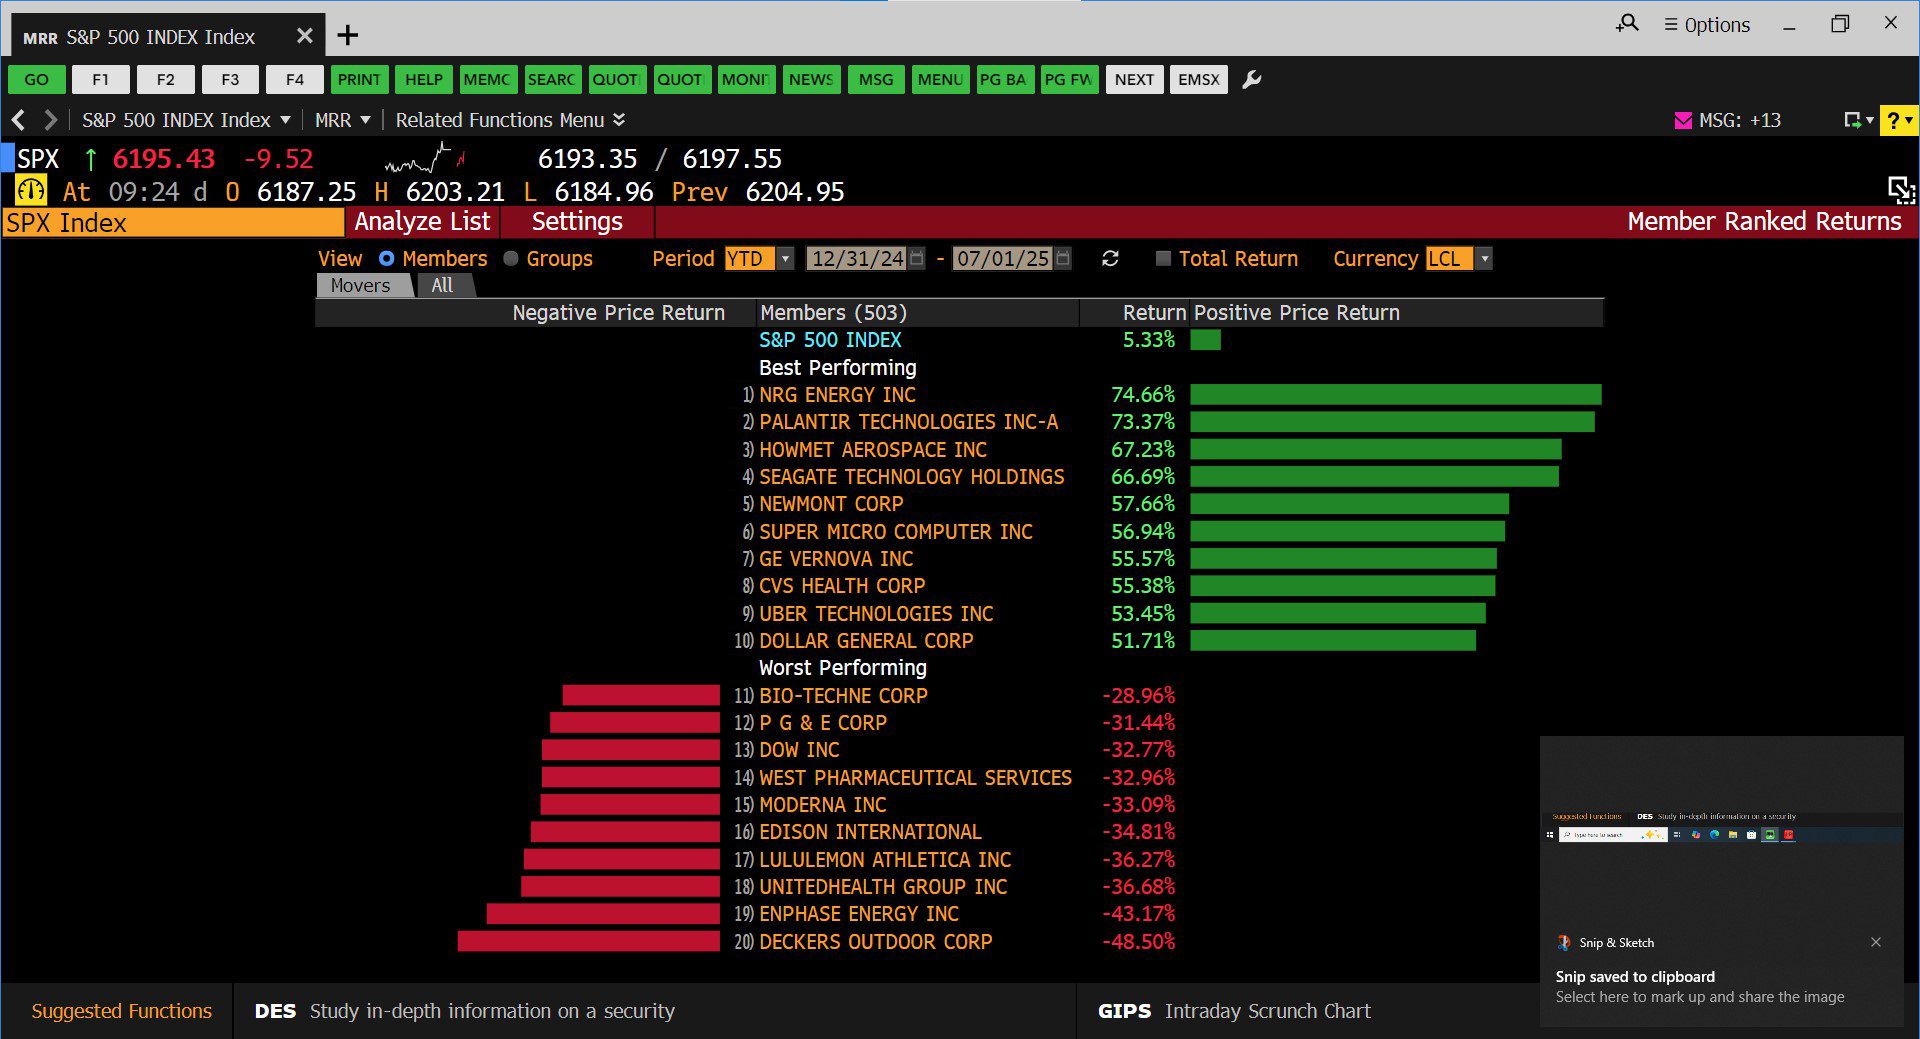Screen dimensions: 1920x1039
Task: Click the F1 key button
Action: coord(101,80)
